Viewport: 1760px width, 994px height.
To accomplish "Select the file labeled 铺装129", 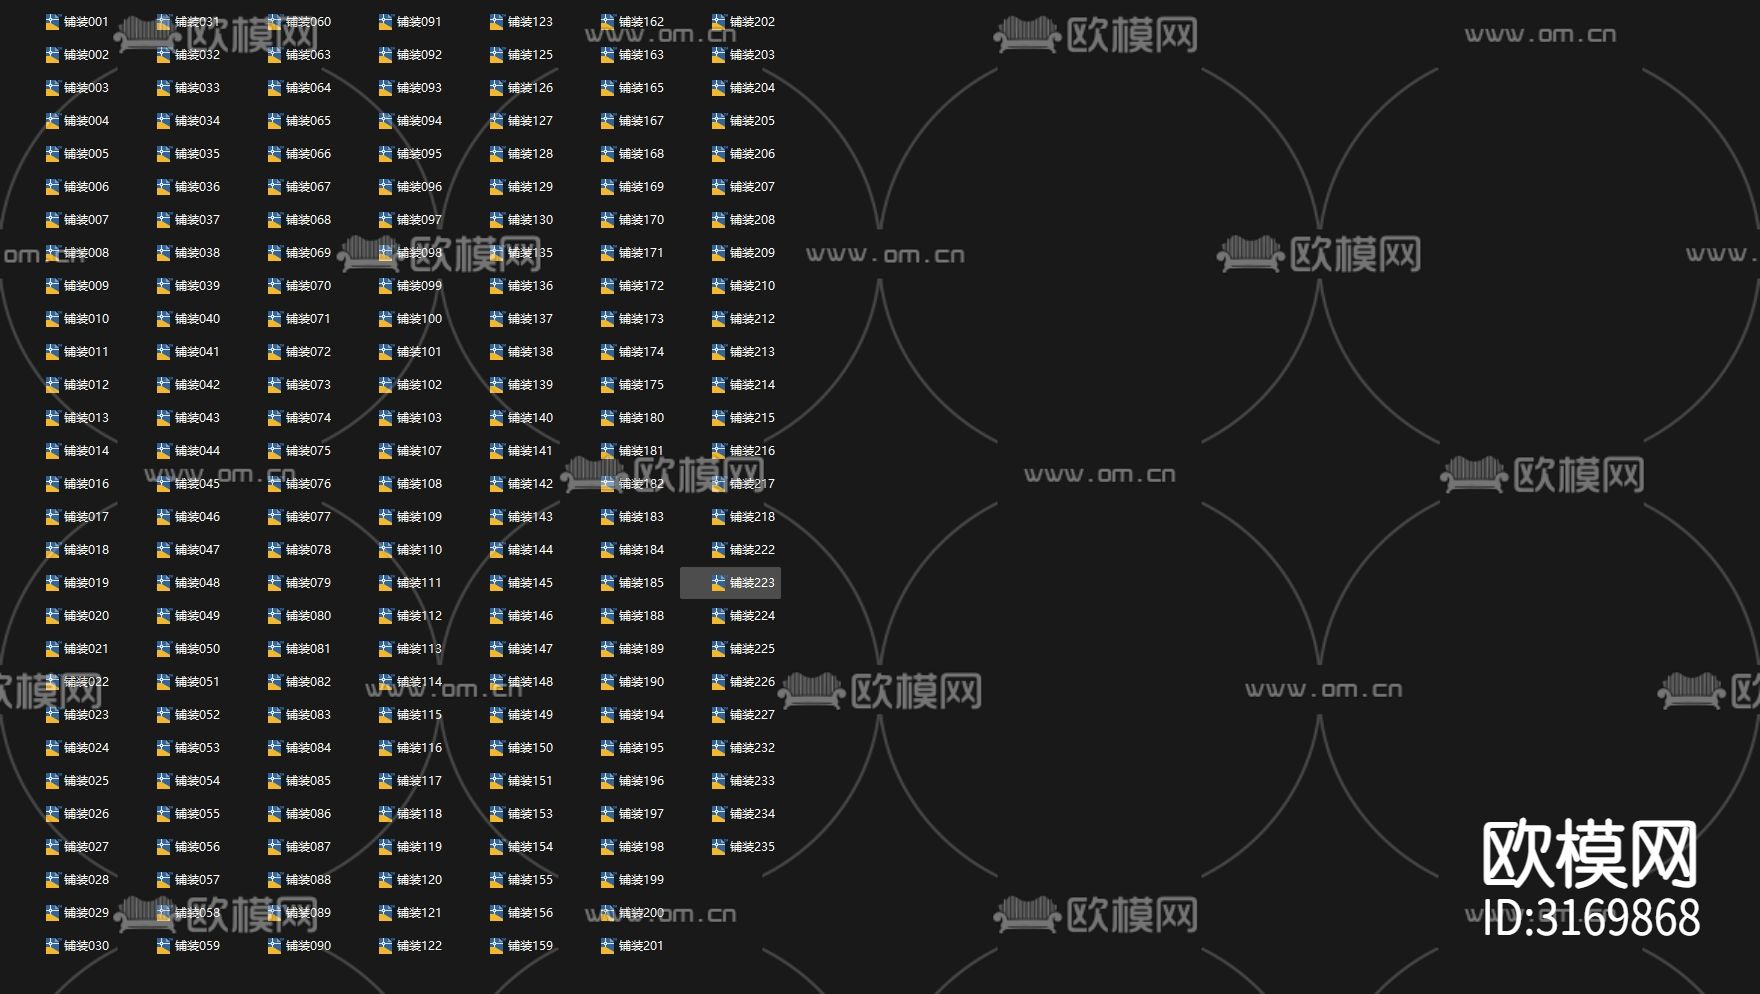I will 531,187.
